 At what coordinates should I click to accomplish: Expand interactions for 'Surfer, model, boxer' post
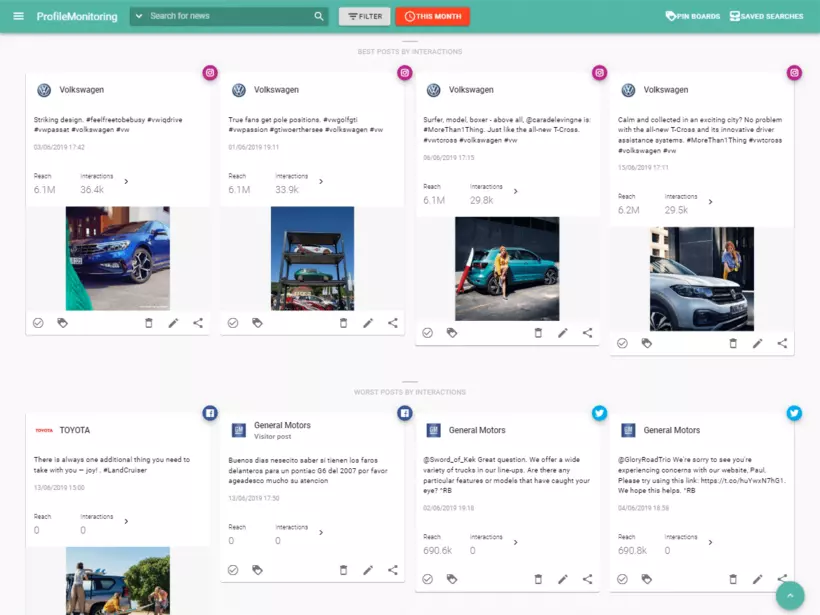pos(516,191)
